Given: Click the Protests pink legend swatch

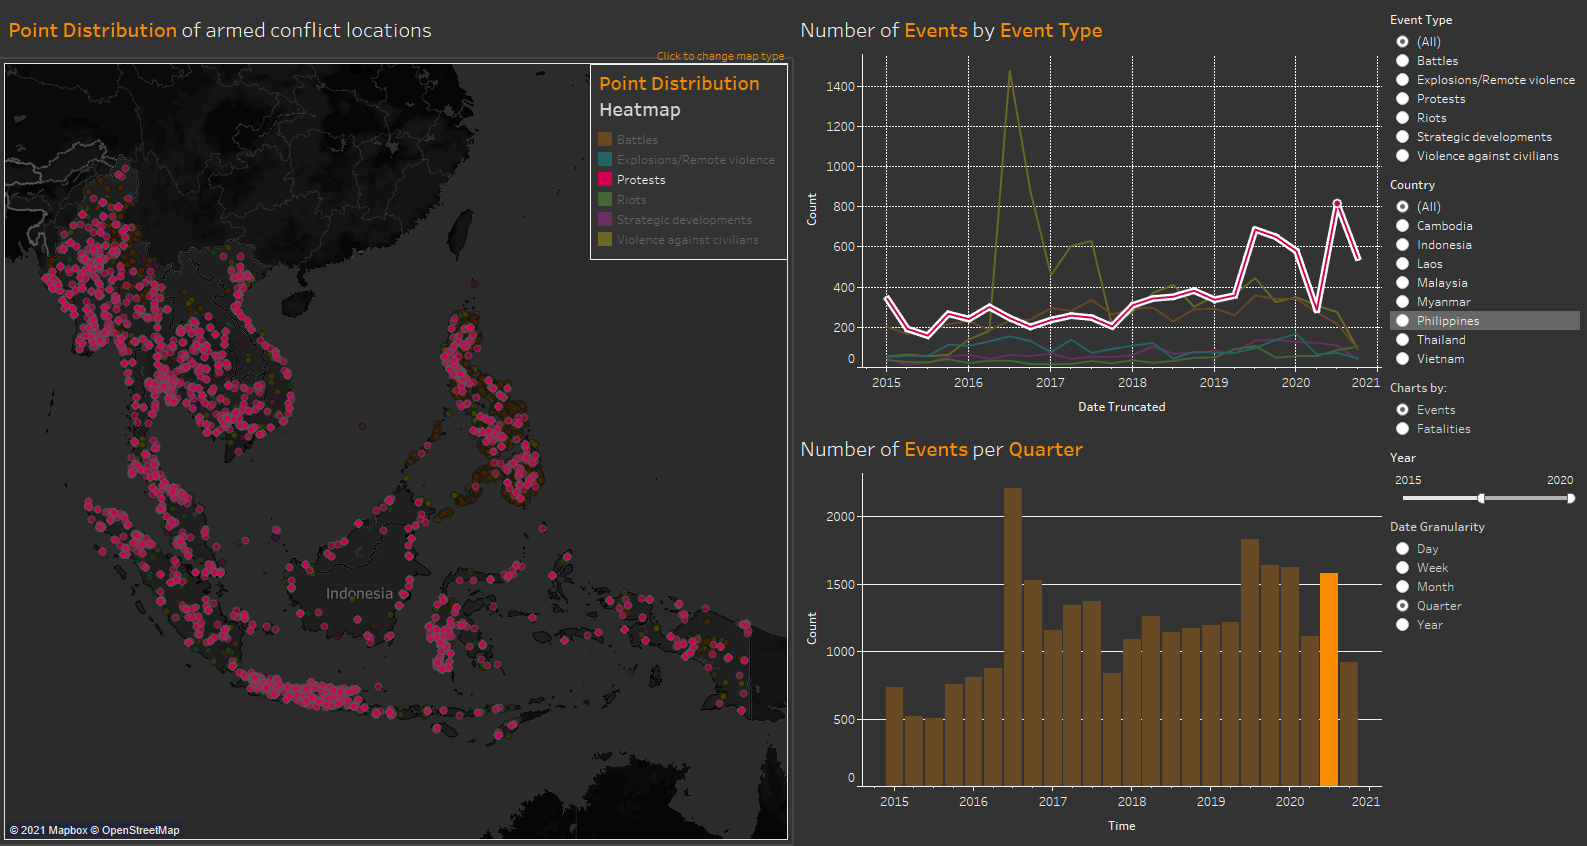Looking at the screenshot, I should point(605,180).
